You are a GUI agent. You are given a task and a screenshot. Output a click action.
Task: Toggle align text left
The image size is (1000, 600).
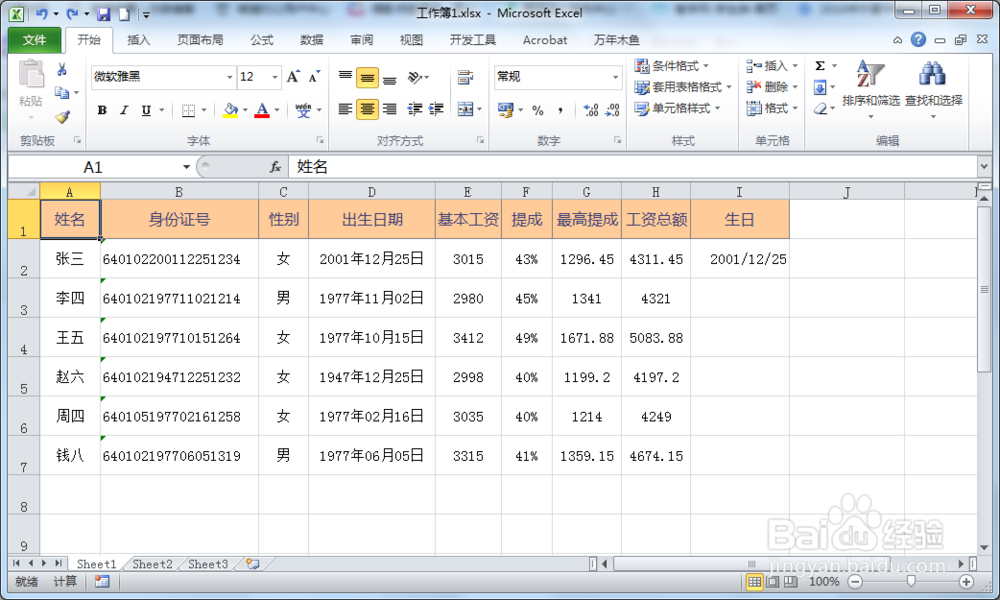click(345, 110)
